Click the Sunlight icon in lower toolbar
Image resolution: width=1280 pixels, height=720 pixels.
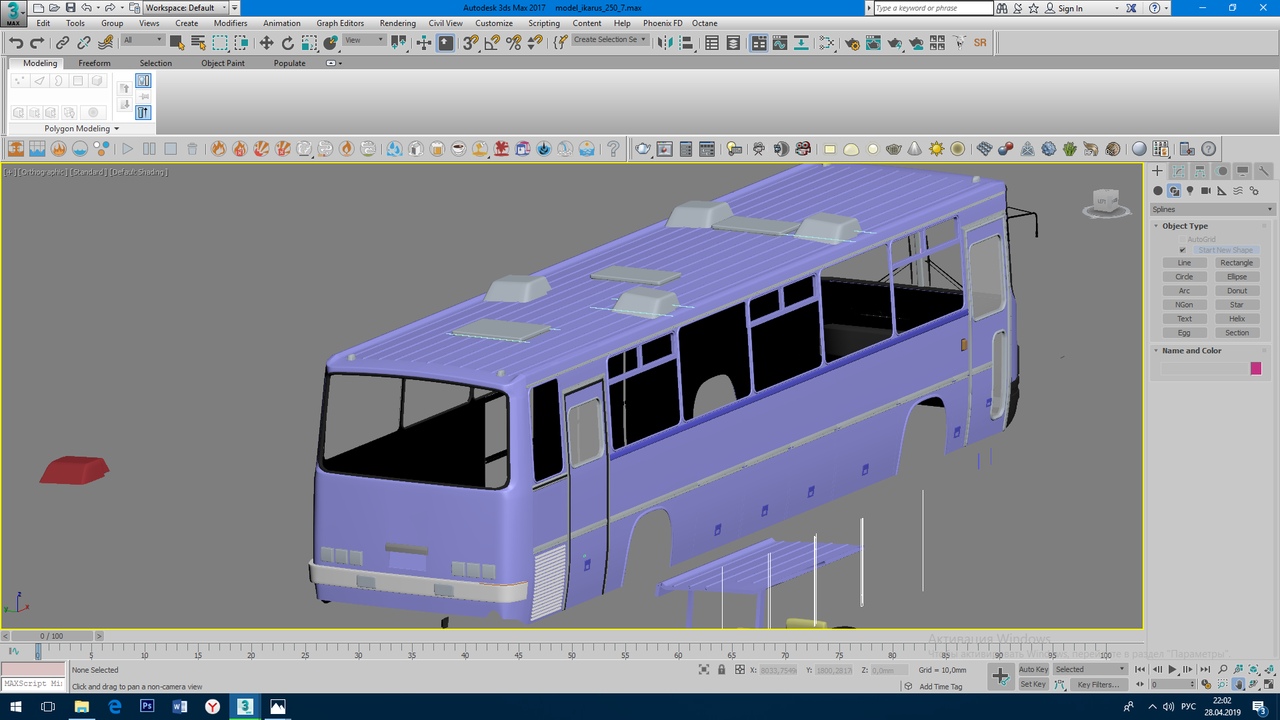point(936,149)
